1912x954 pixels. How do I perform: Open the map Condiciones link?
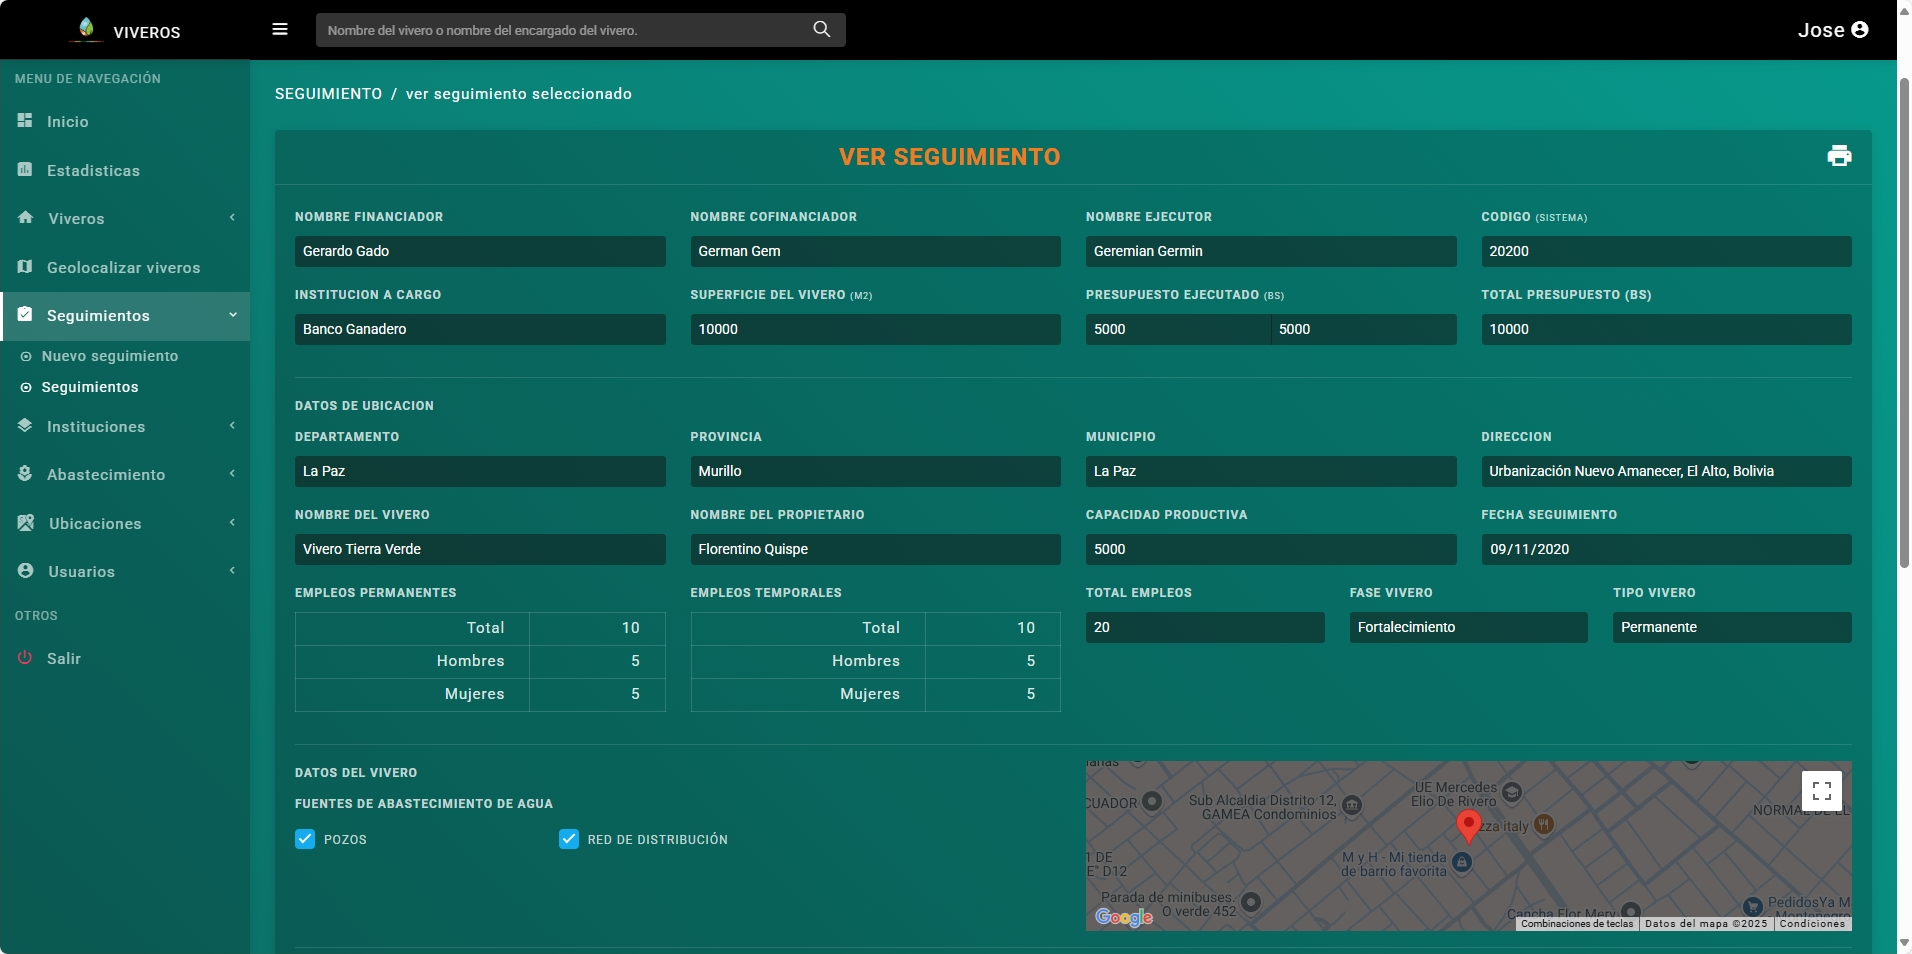point(1812,924)
